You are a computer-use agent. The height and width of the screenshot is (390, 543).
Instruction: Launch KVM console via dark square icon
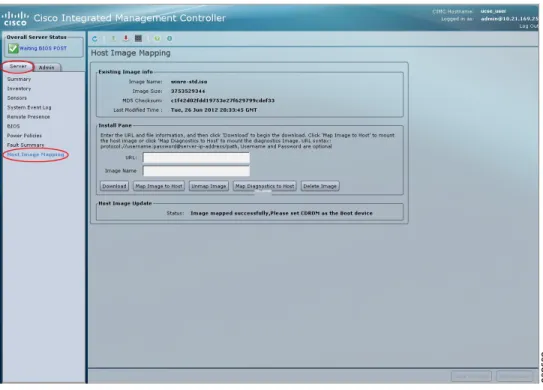[138, 38]
